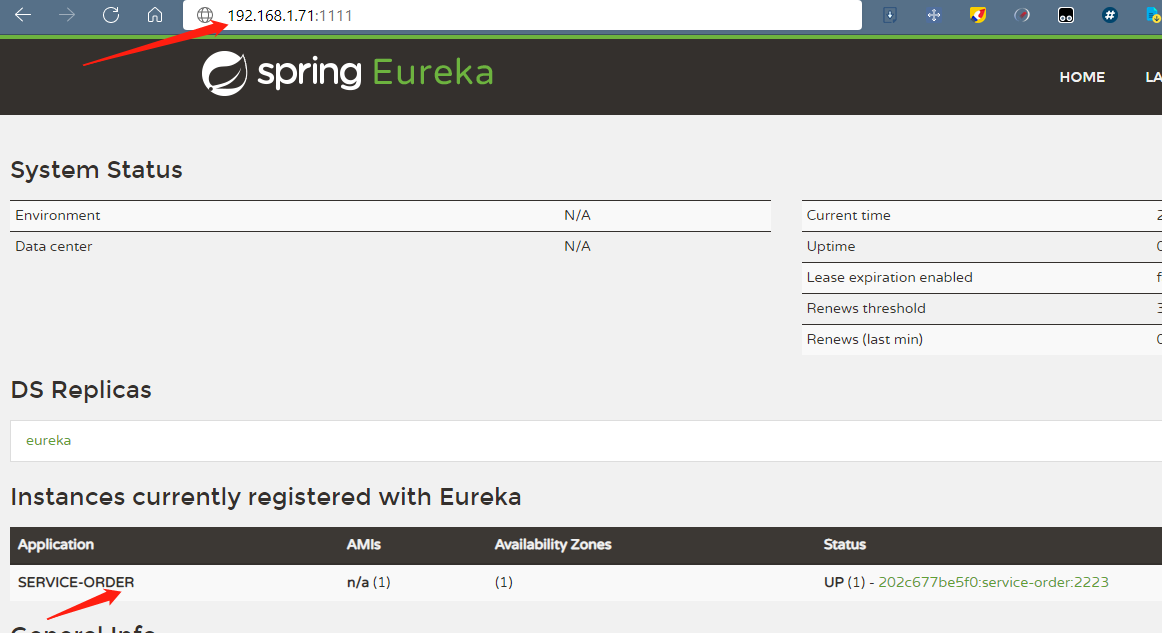Click the browser forward arrow
Image resolution: width=1162 pixels, height=633 pixels.
coord(67,15)
